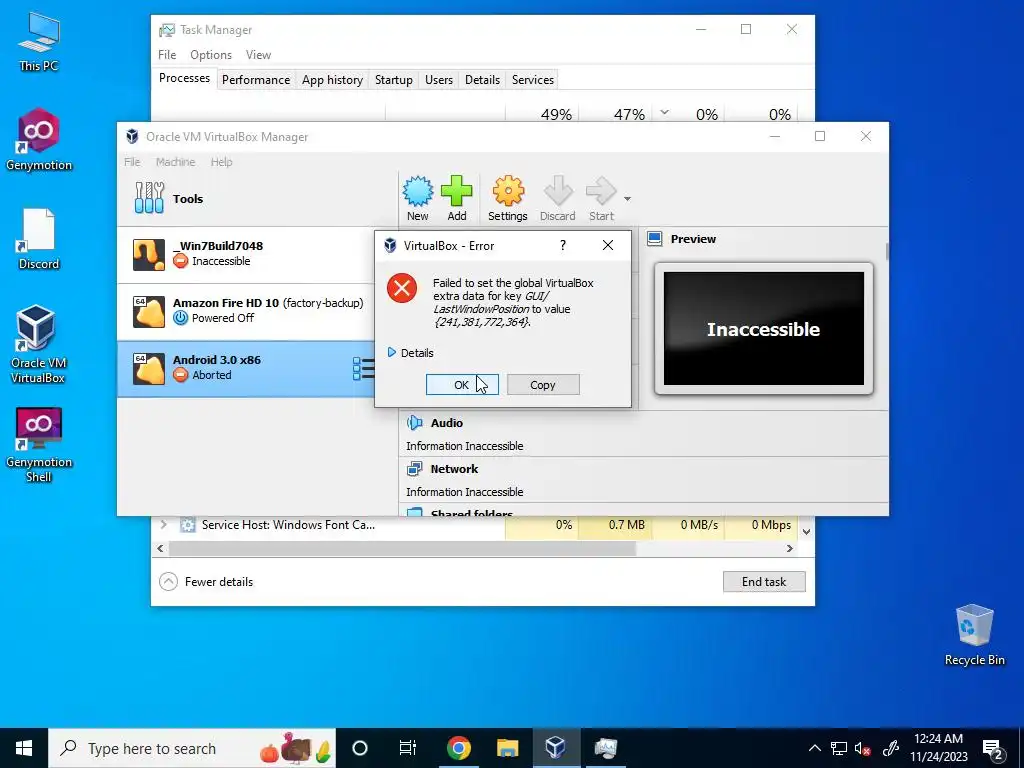1024x768 pixels.
Task: Expand Details in the error dialog
Action: [x=410, y=353]
